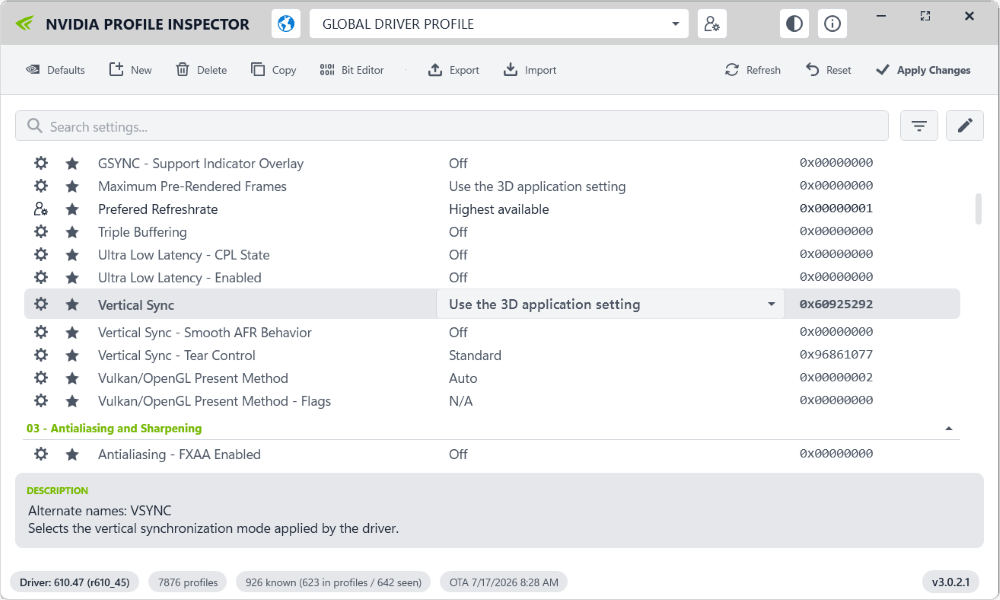Select 'Standard' value of Tear Control
This screenshot has width=1000, height=600.
pyautogui.click(x=475, y=355)
